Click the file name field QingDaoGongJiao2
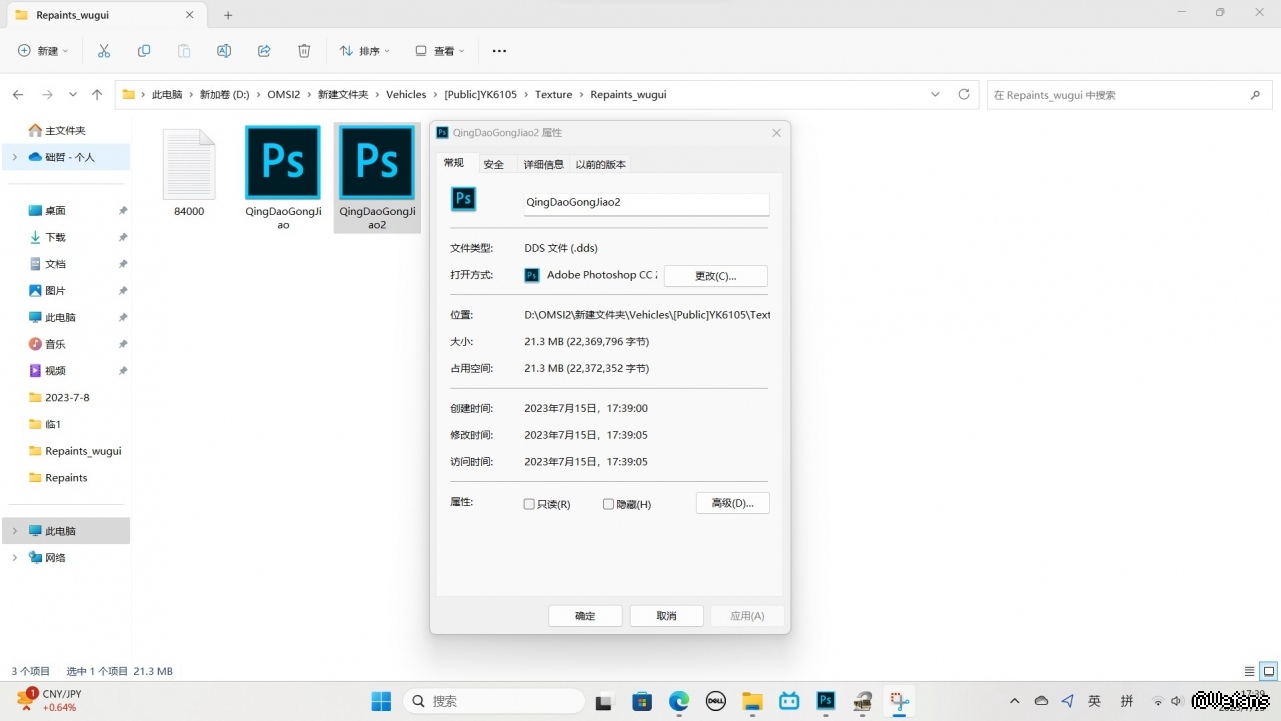Screen dimensions: 1281x721 click(646, 203)
